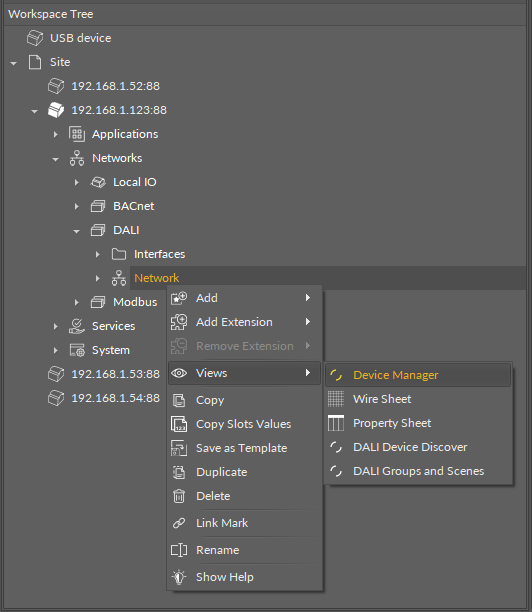Viewport: 532px width, 612px height.
Task: Choose Copy Slots Values
Action: point(245,424)
